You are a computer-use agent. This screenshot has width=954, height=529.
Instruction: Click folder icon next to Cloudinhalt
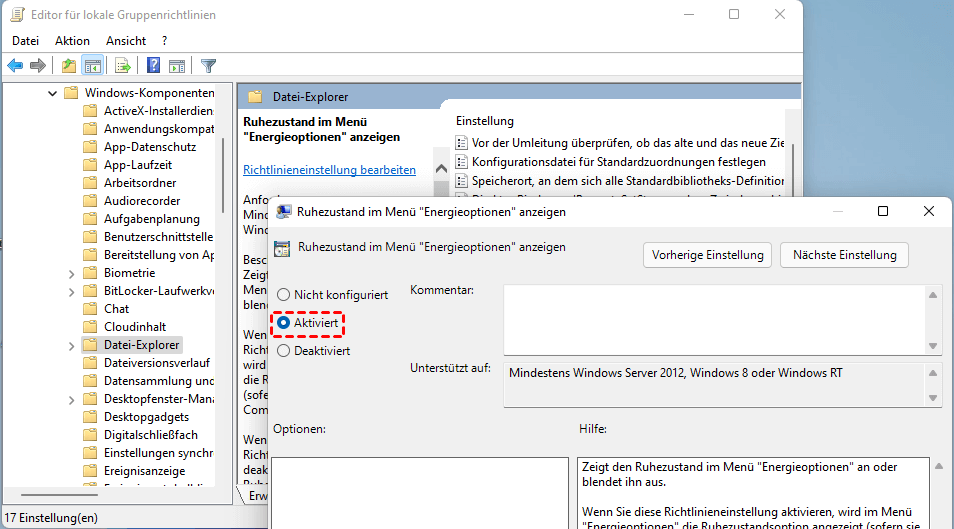(90, 327)
